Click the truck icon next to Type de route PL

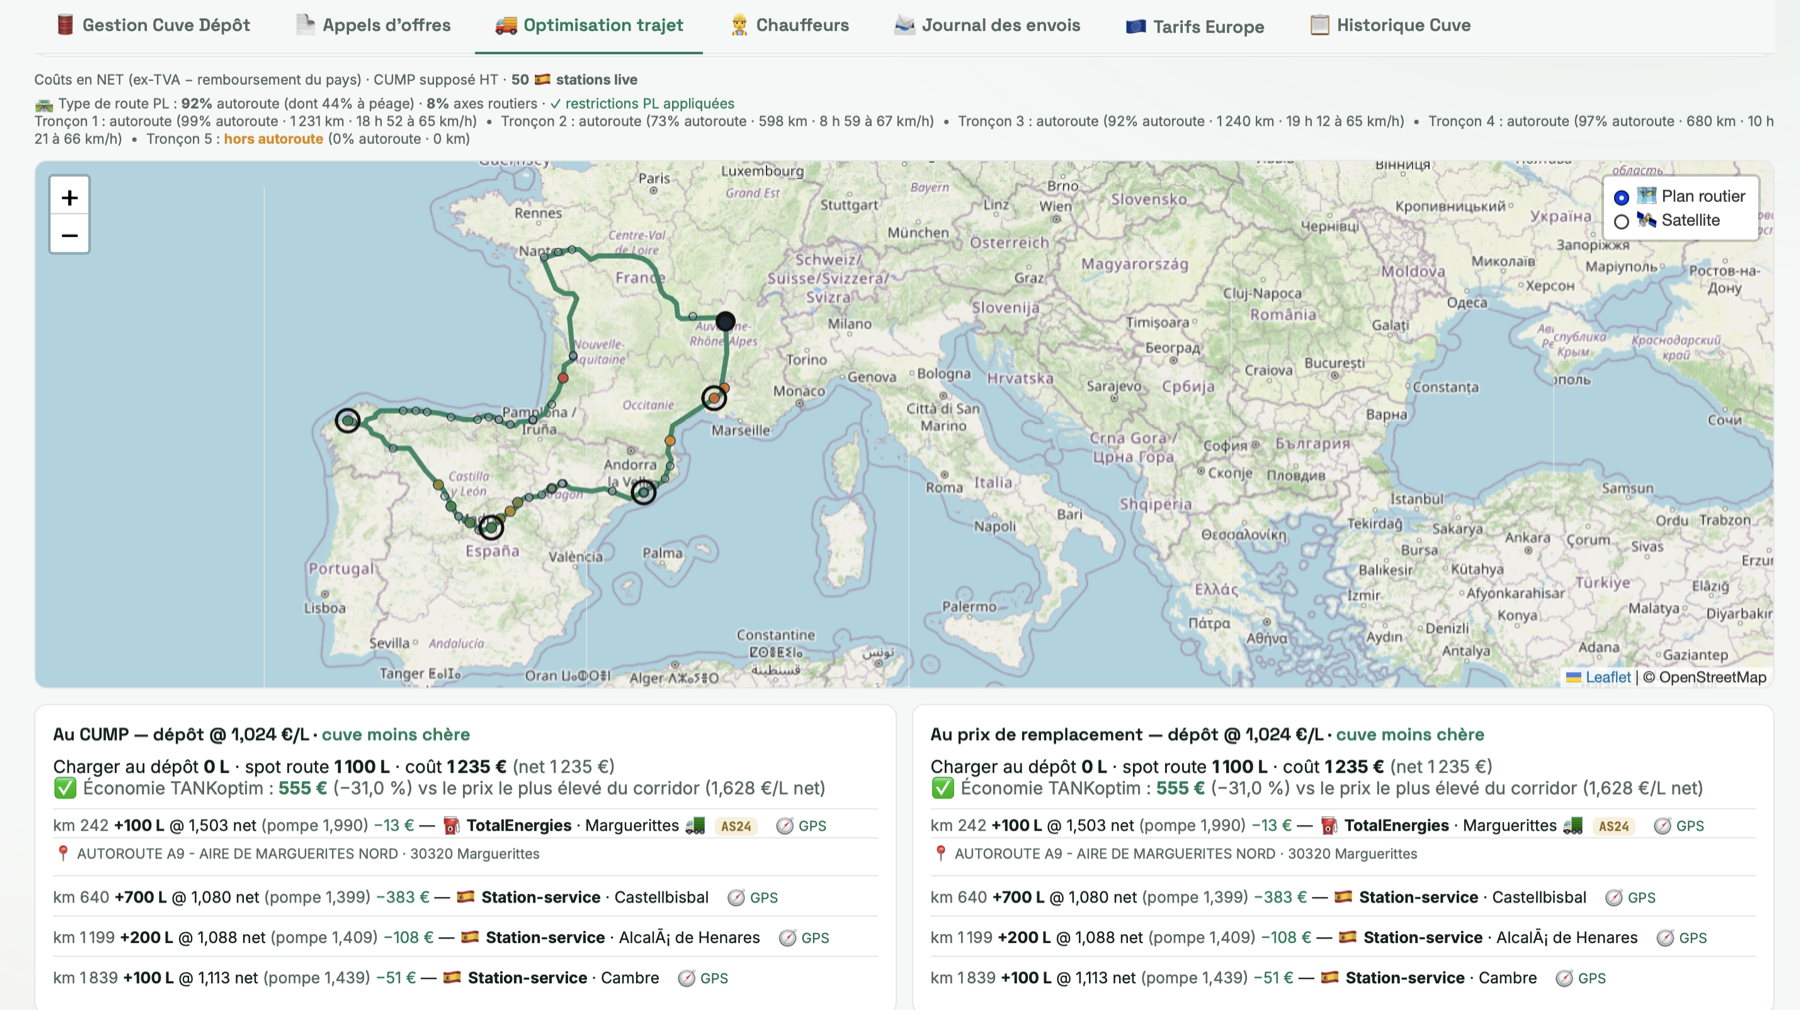44,104
